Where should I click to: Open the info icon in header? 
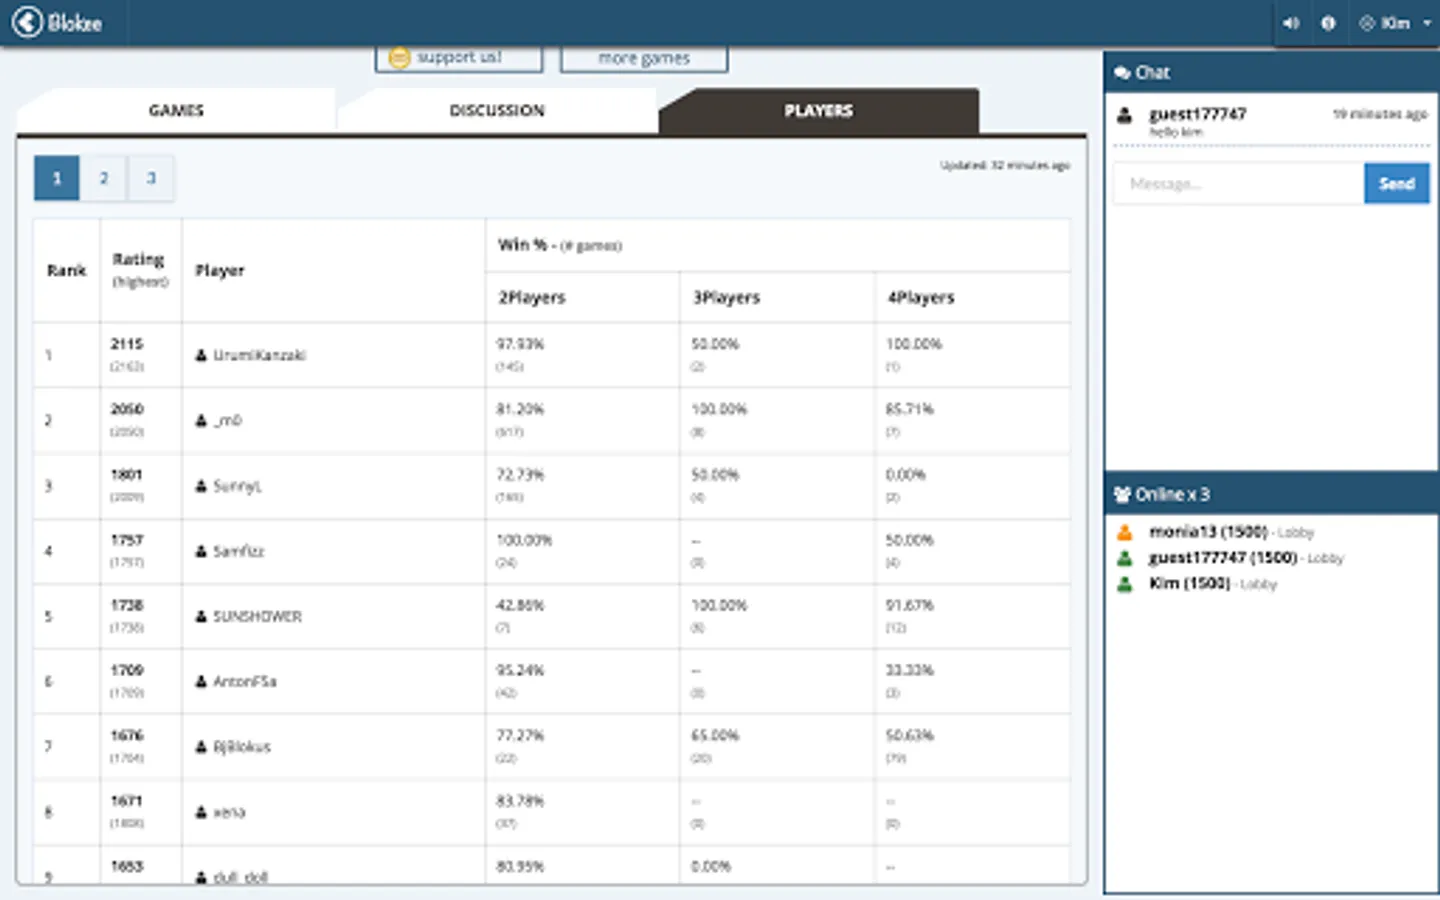tap(1328, 23)
